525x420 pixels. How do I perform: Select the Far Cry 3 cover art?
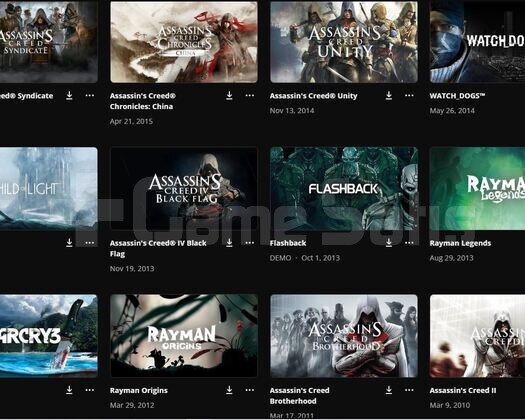coord(49,336)
